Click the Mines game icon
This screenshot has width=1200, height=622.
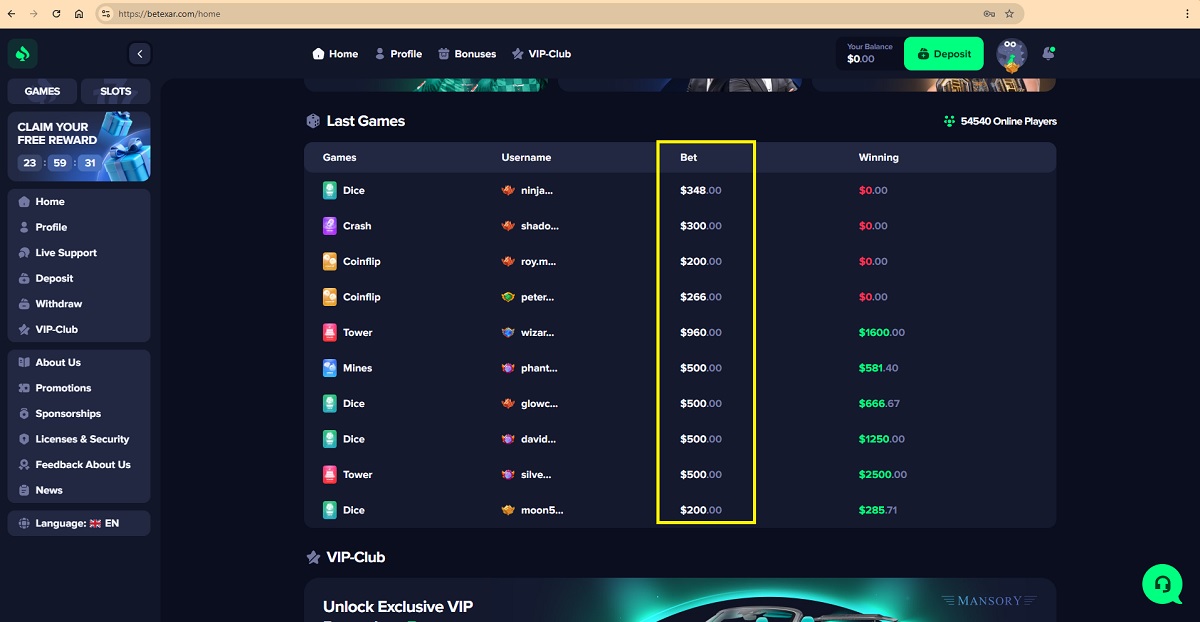pyautogui.click(x=330, y=368)
